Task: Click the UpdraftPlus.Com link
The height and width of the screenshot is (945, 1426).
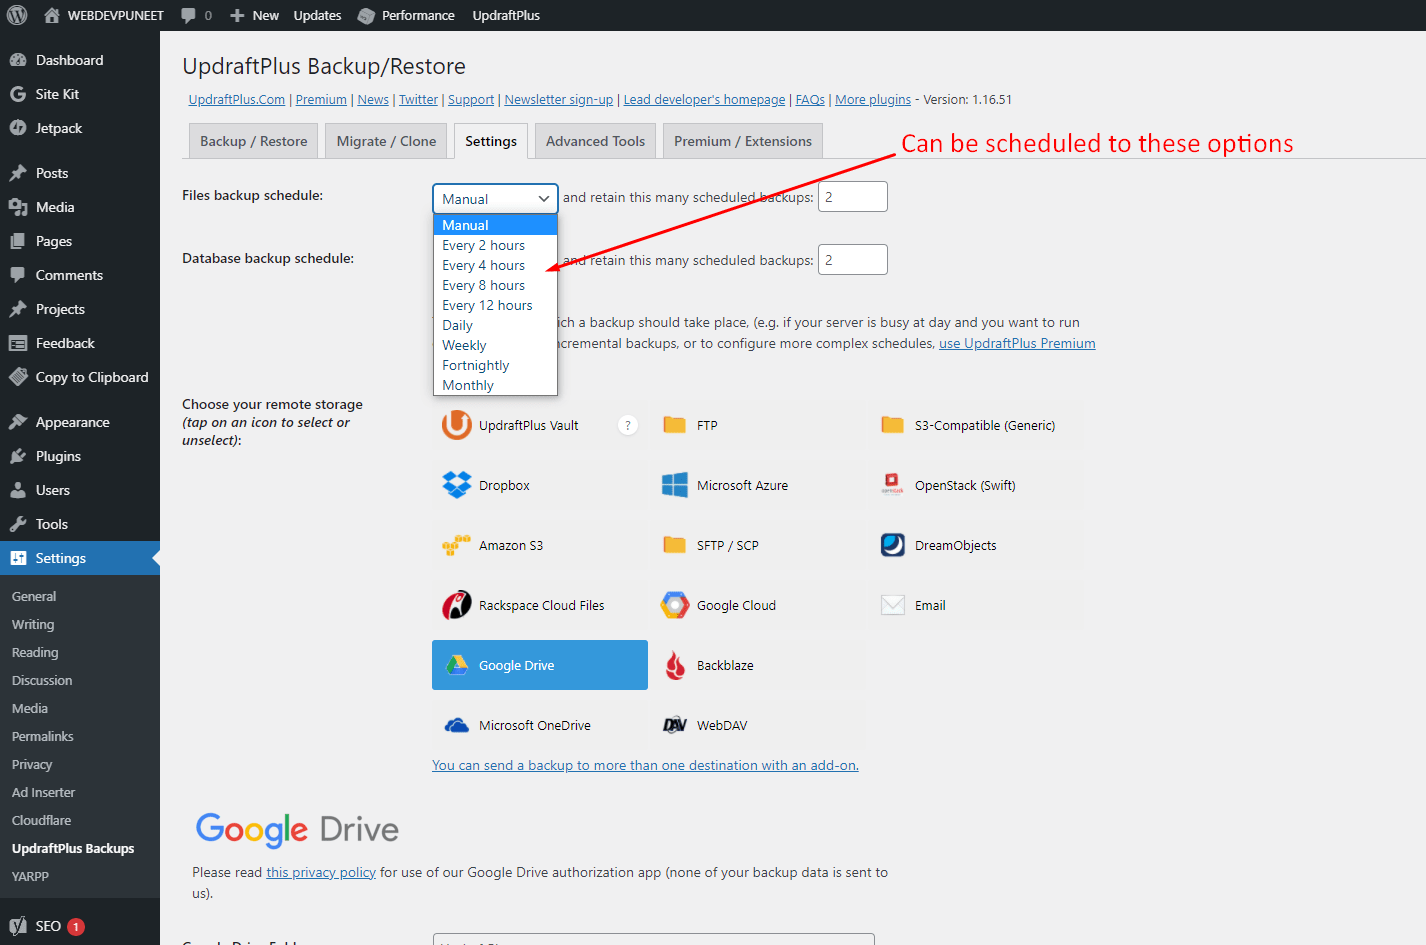Action: (237, 99)
